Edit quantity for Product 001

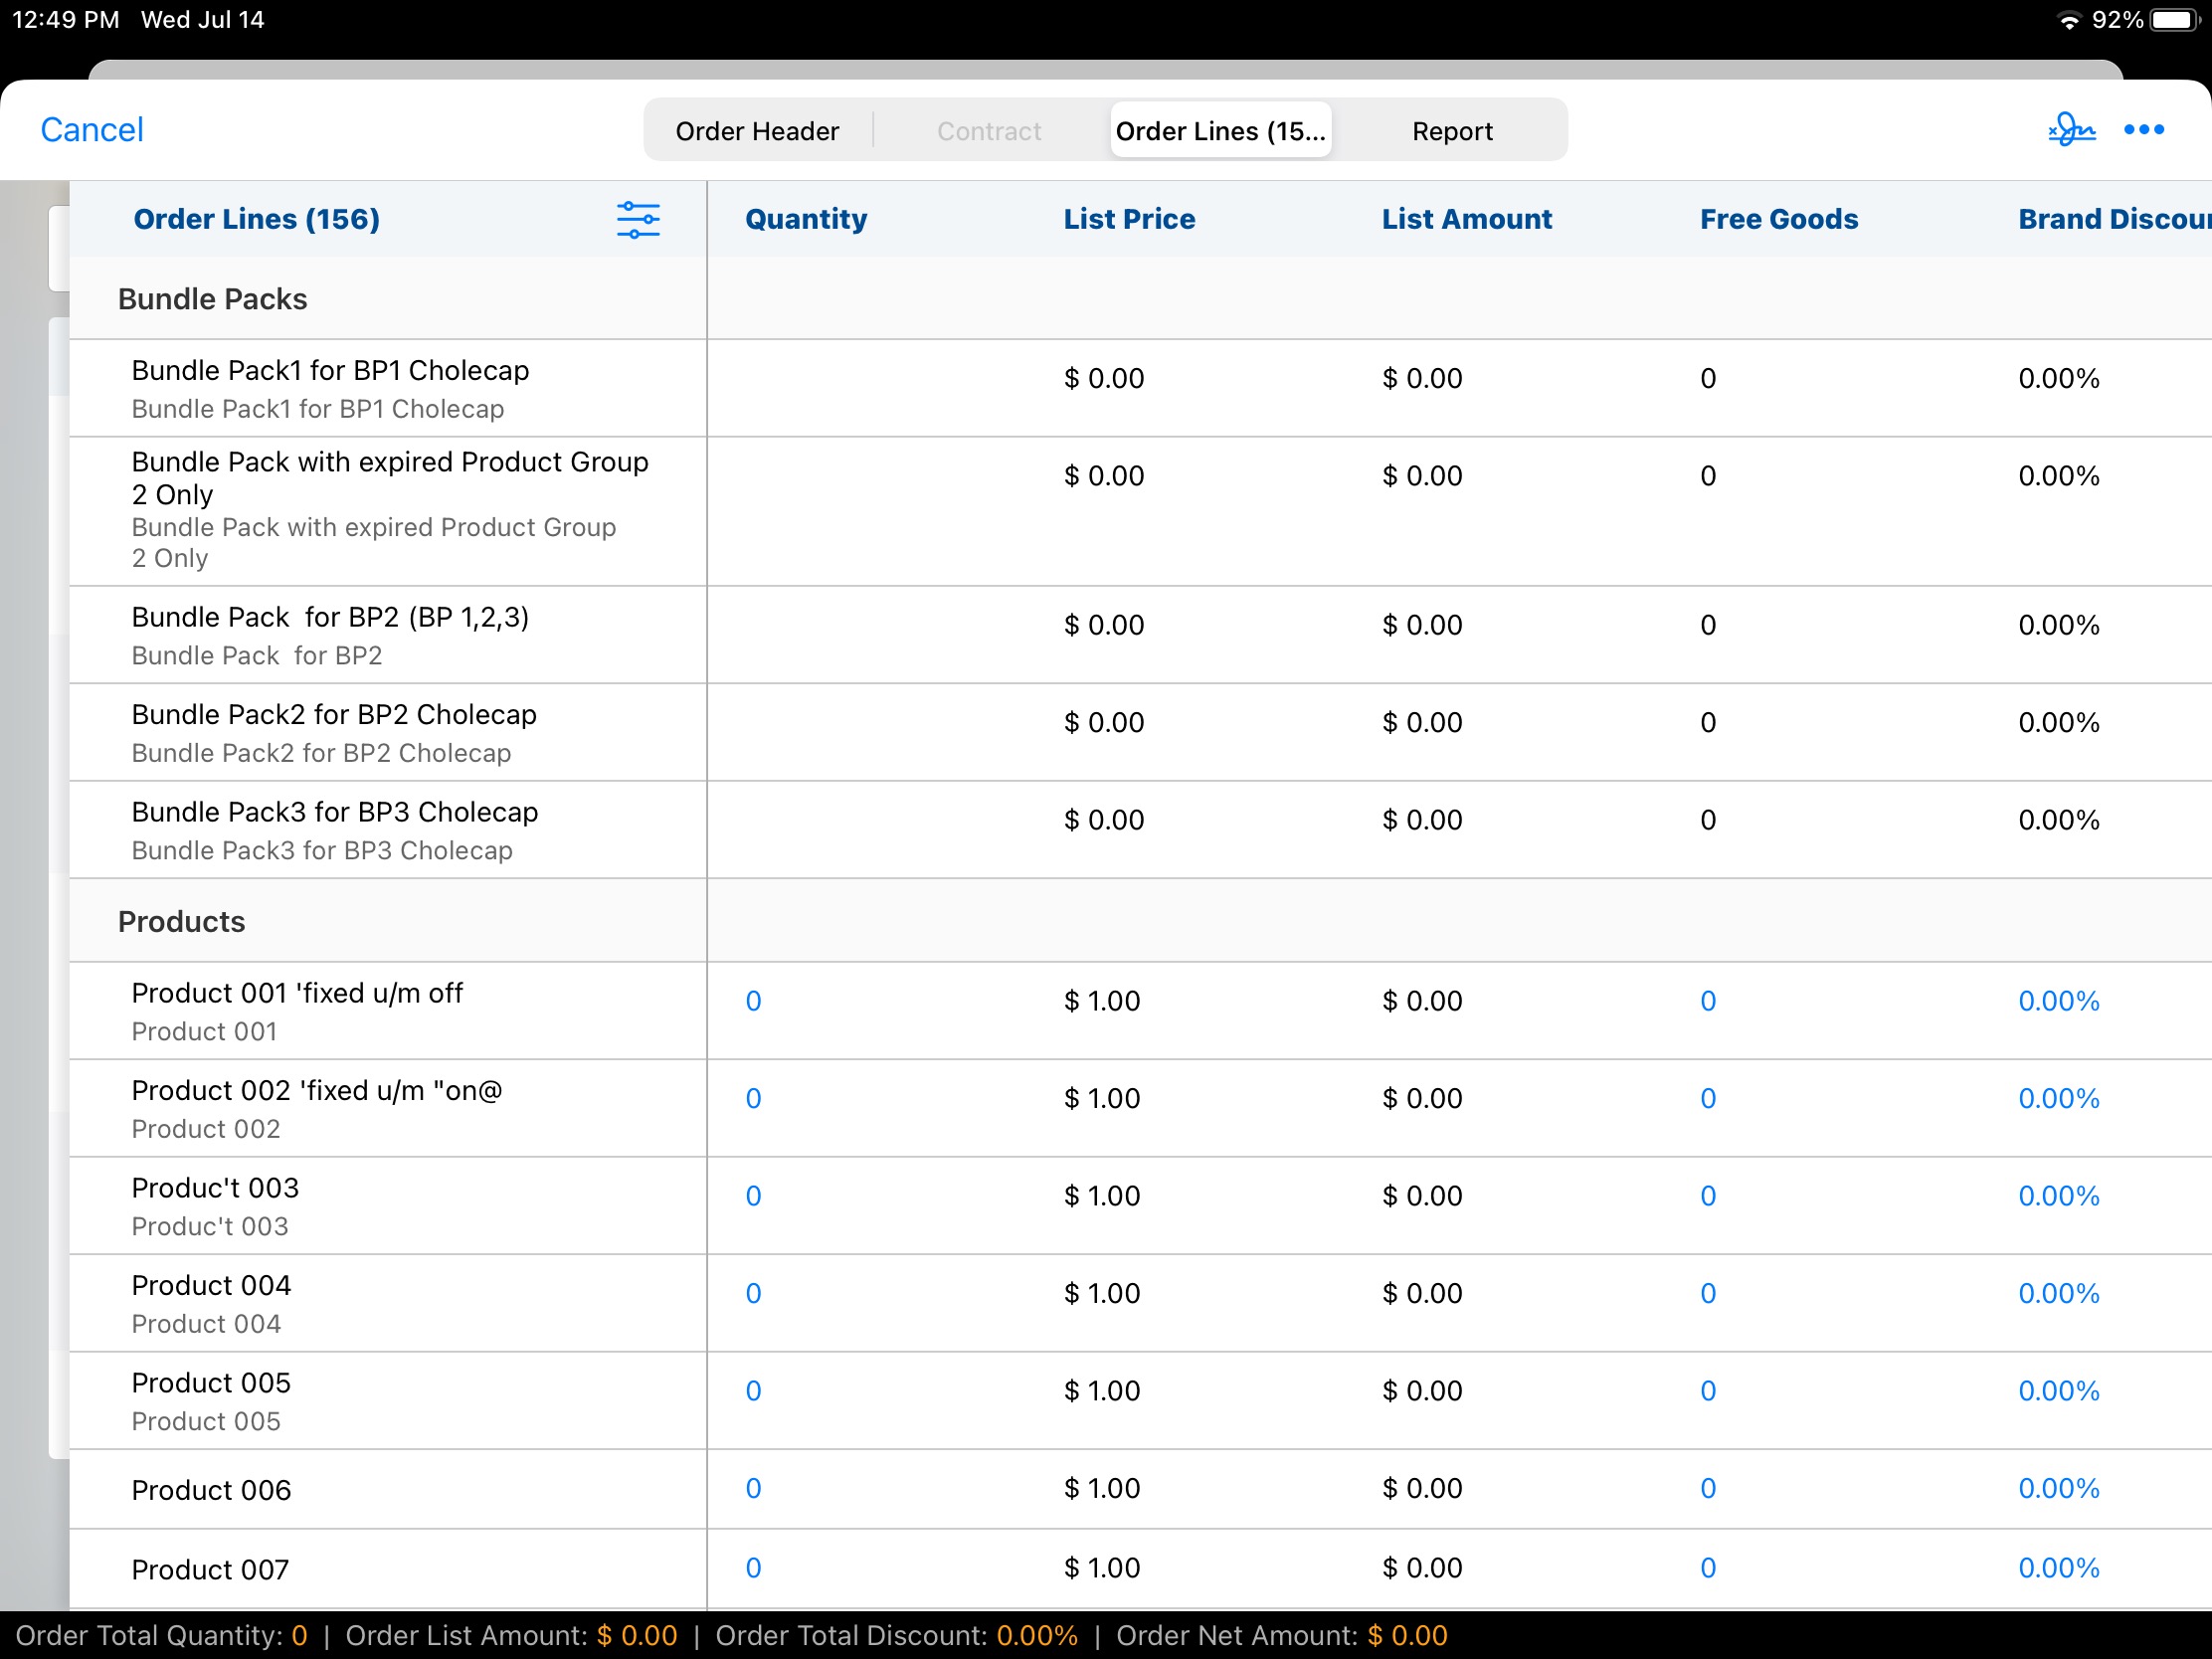tap(753, 1001)
